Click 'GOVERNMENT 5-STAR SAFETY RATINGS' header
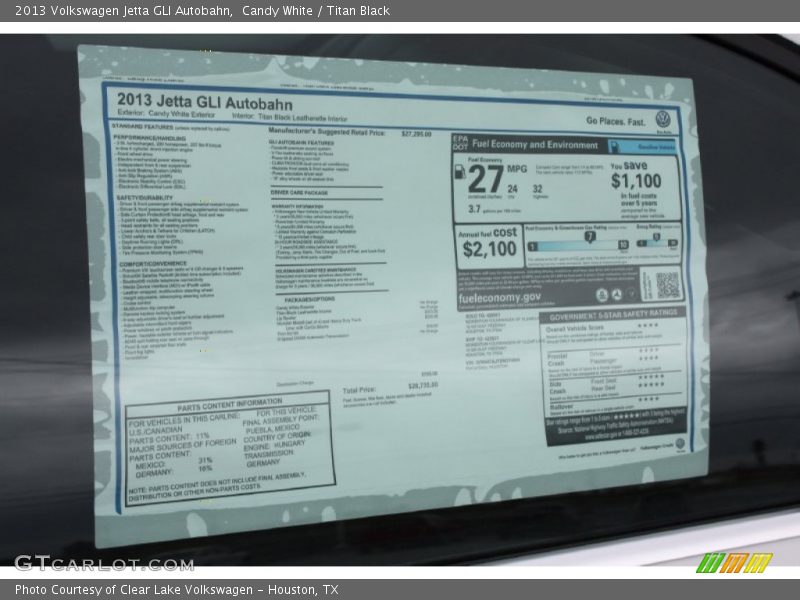Screen dimensions: 800x600 pos(613,315)
